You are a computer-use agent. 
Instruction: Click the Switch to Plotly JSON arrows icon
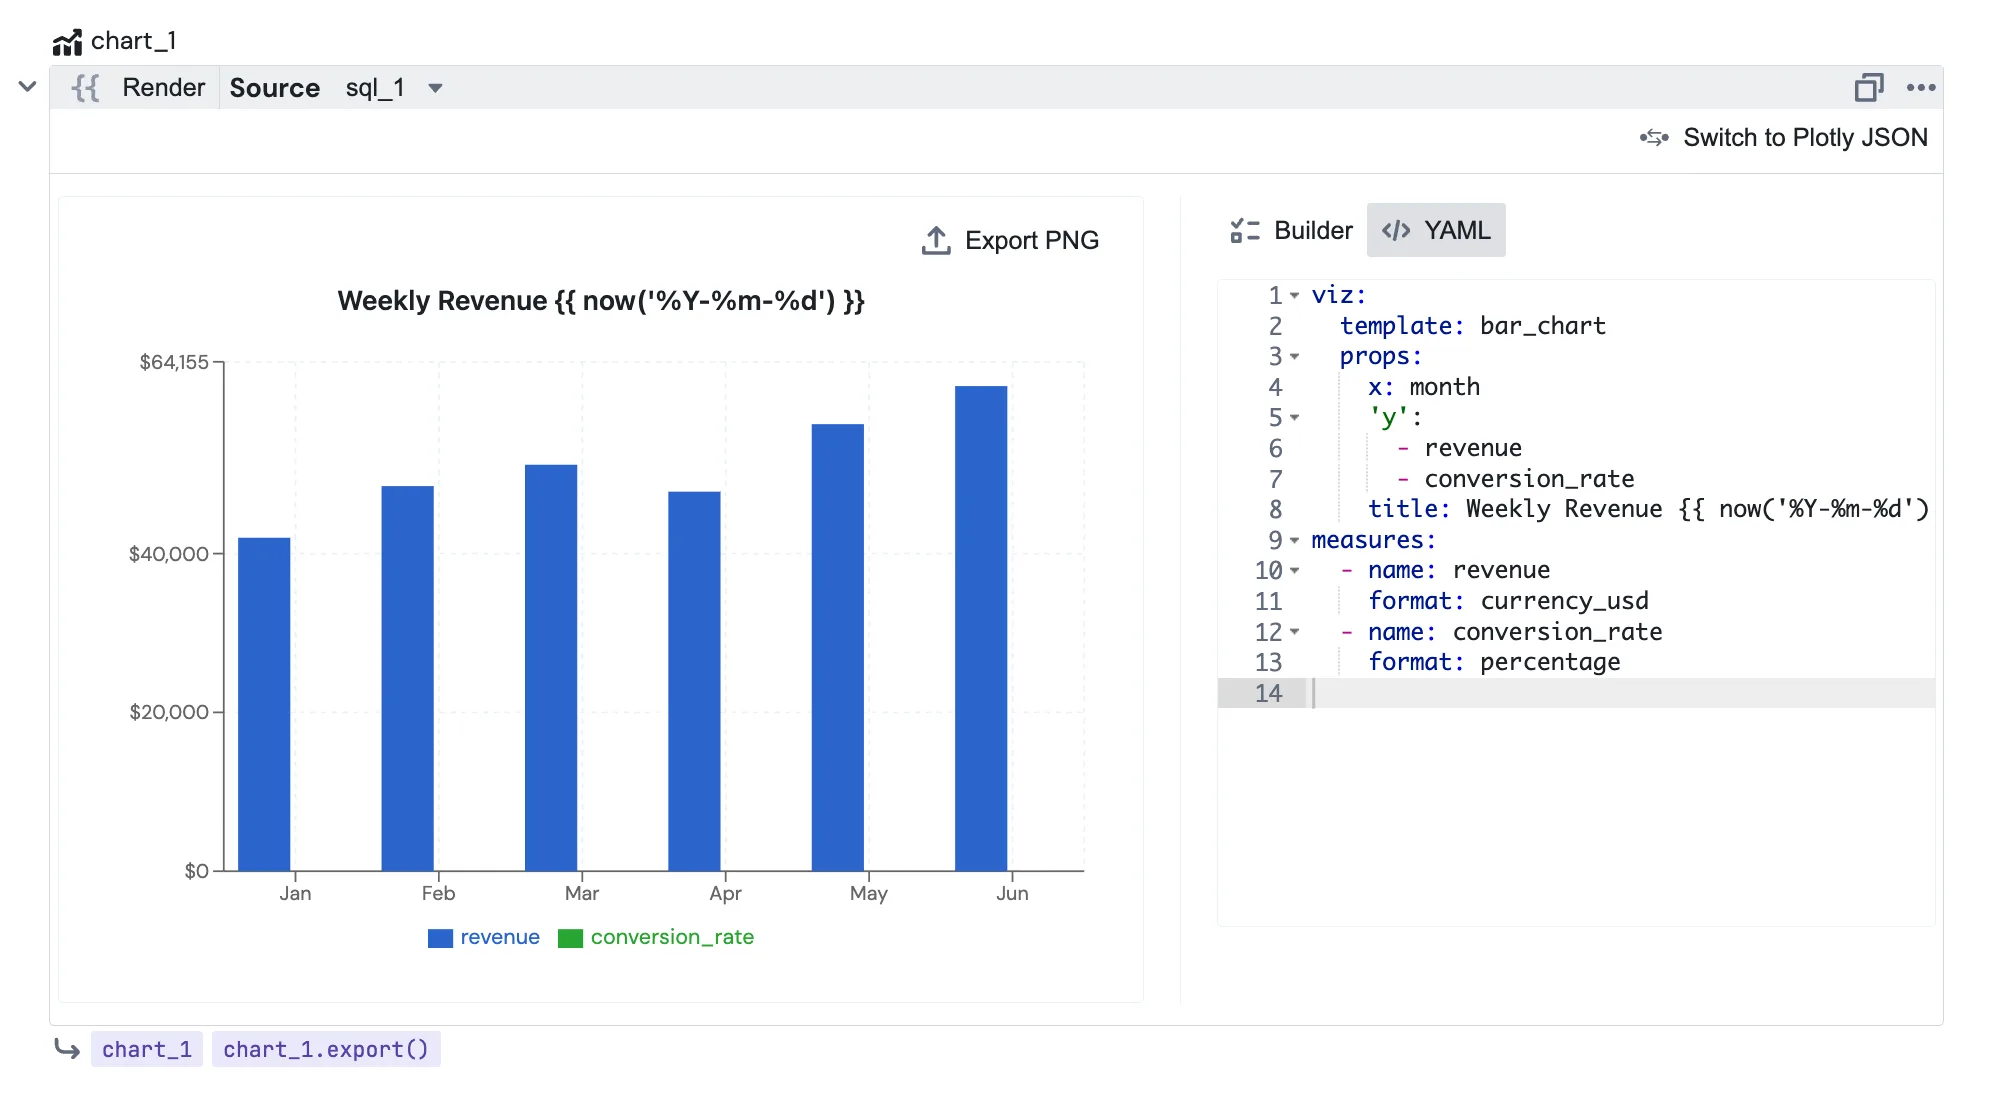(1654, 137)
